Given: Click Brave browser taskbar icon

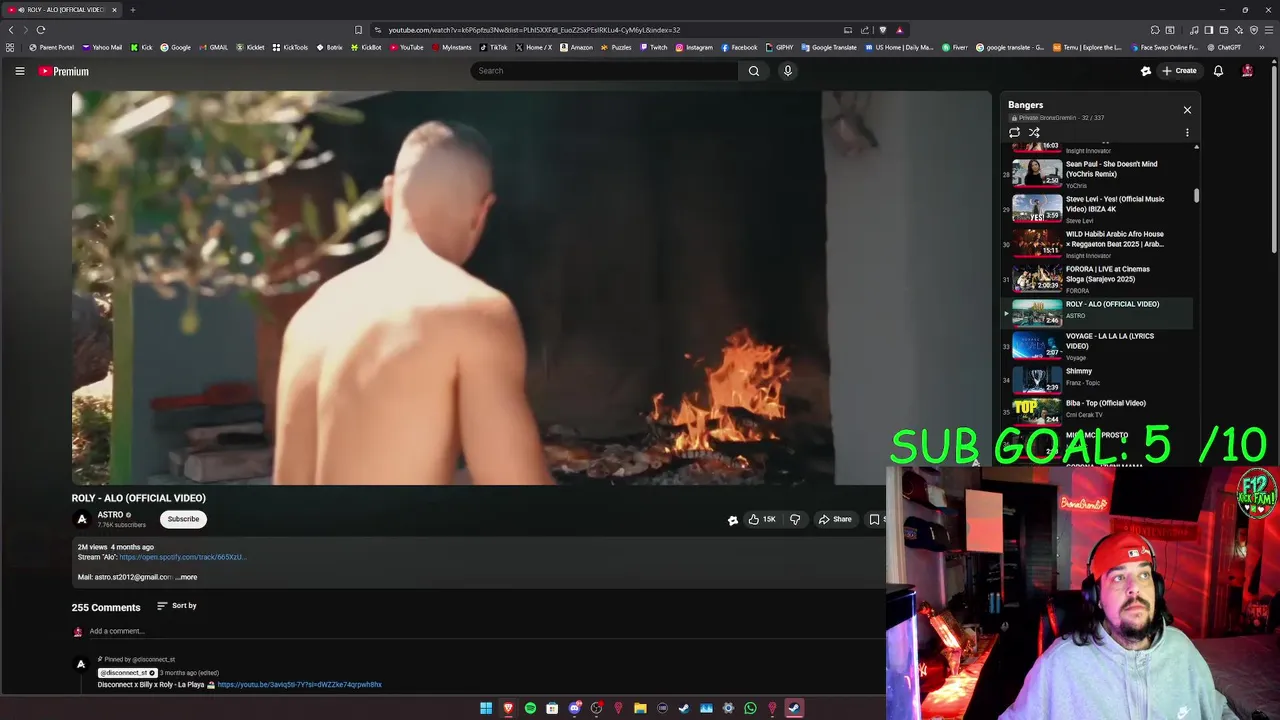Looking at the screenshot, I should pyautogui.click(x=508, y=708).
